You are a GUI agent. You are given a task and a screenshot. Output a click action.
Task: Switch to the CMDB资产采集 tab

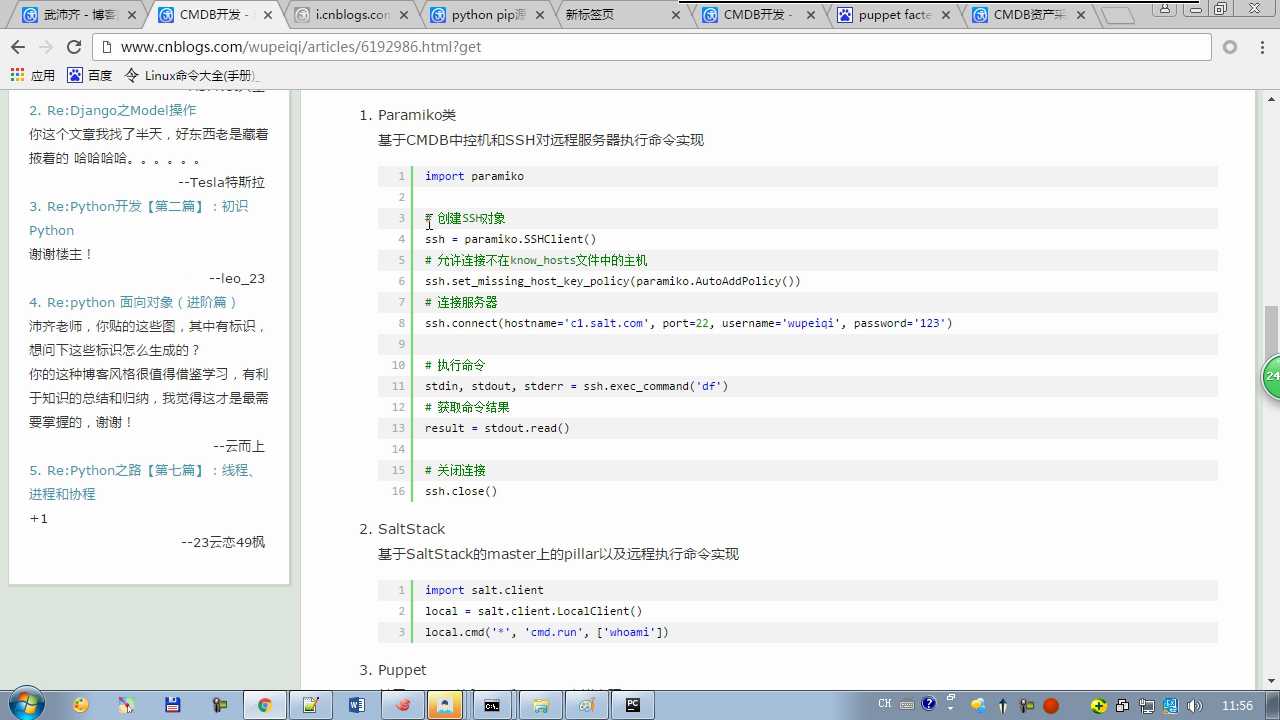click(x=1028, y=15)
